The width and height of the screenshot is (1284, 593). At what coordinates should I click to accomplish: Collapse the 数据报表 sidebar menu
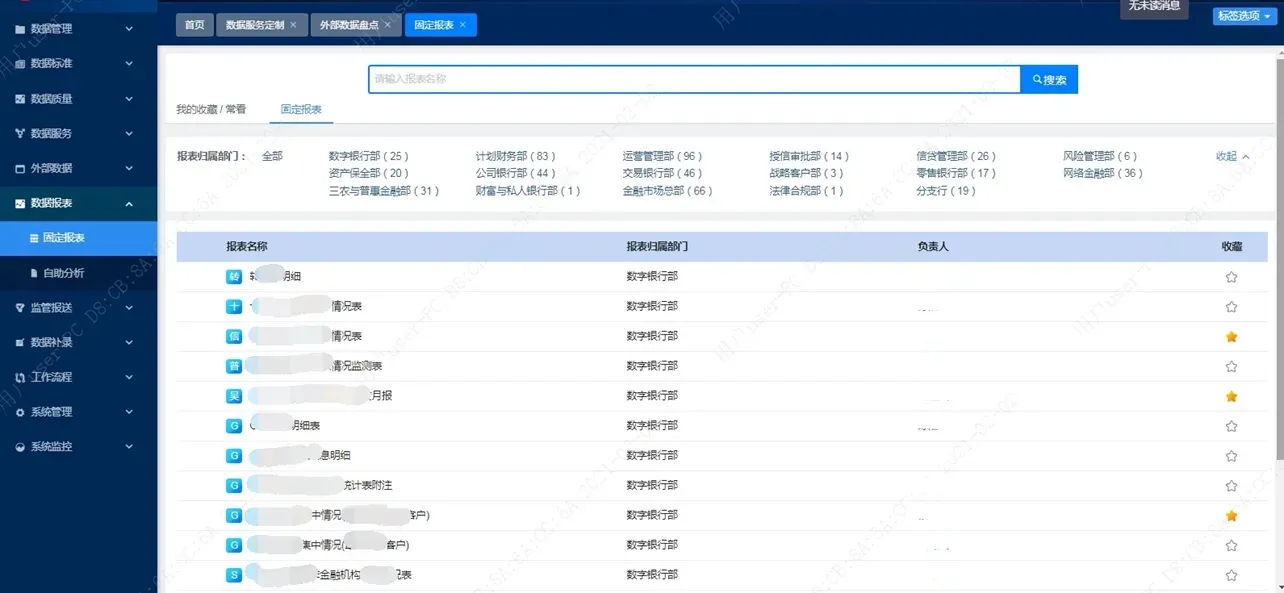point(129,203)
